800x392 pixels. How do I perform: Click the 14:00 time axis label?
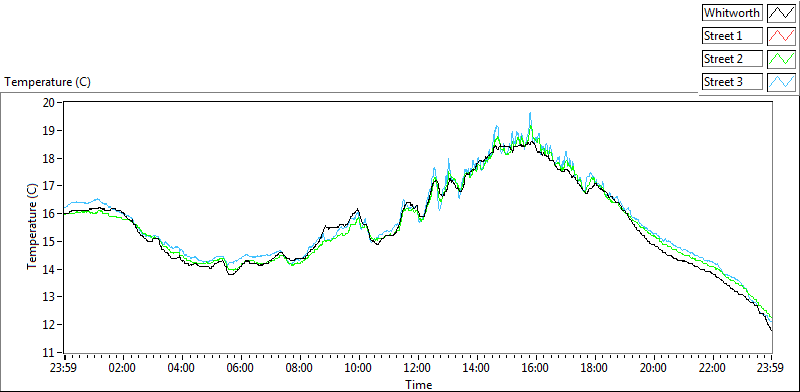point(478,368)
